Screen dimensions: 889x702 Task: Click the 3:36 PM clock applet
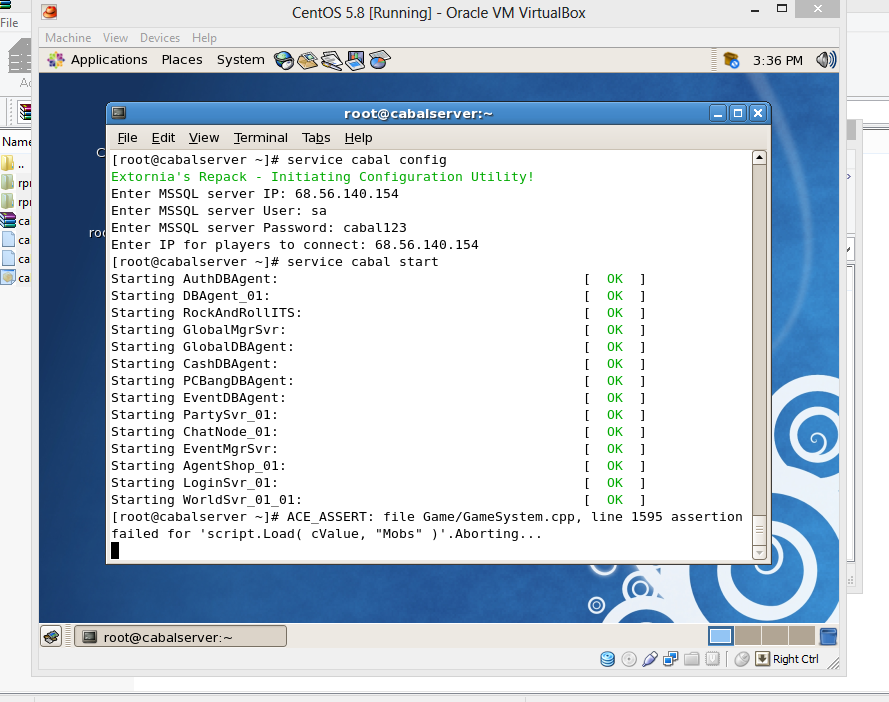coord(777,61)
